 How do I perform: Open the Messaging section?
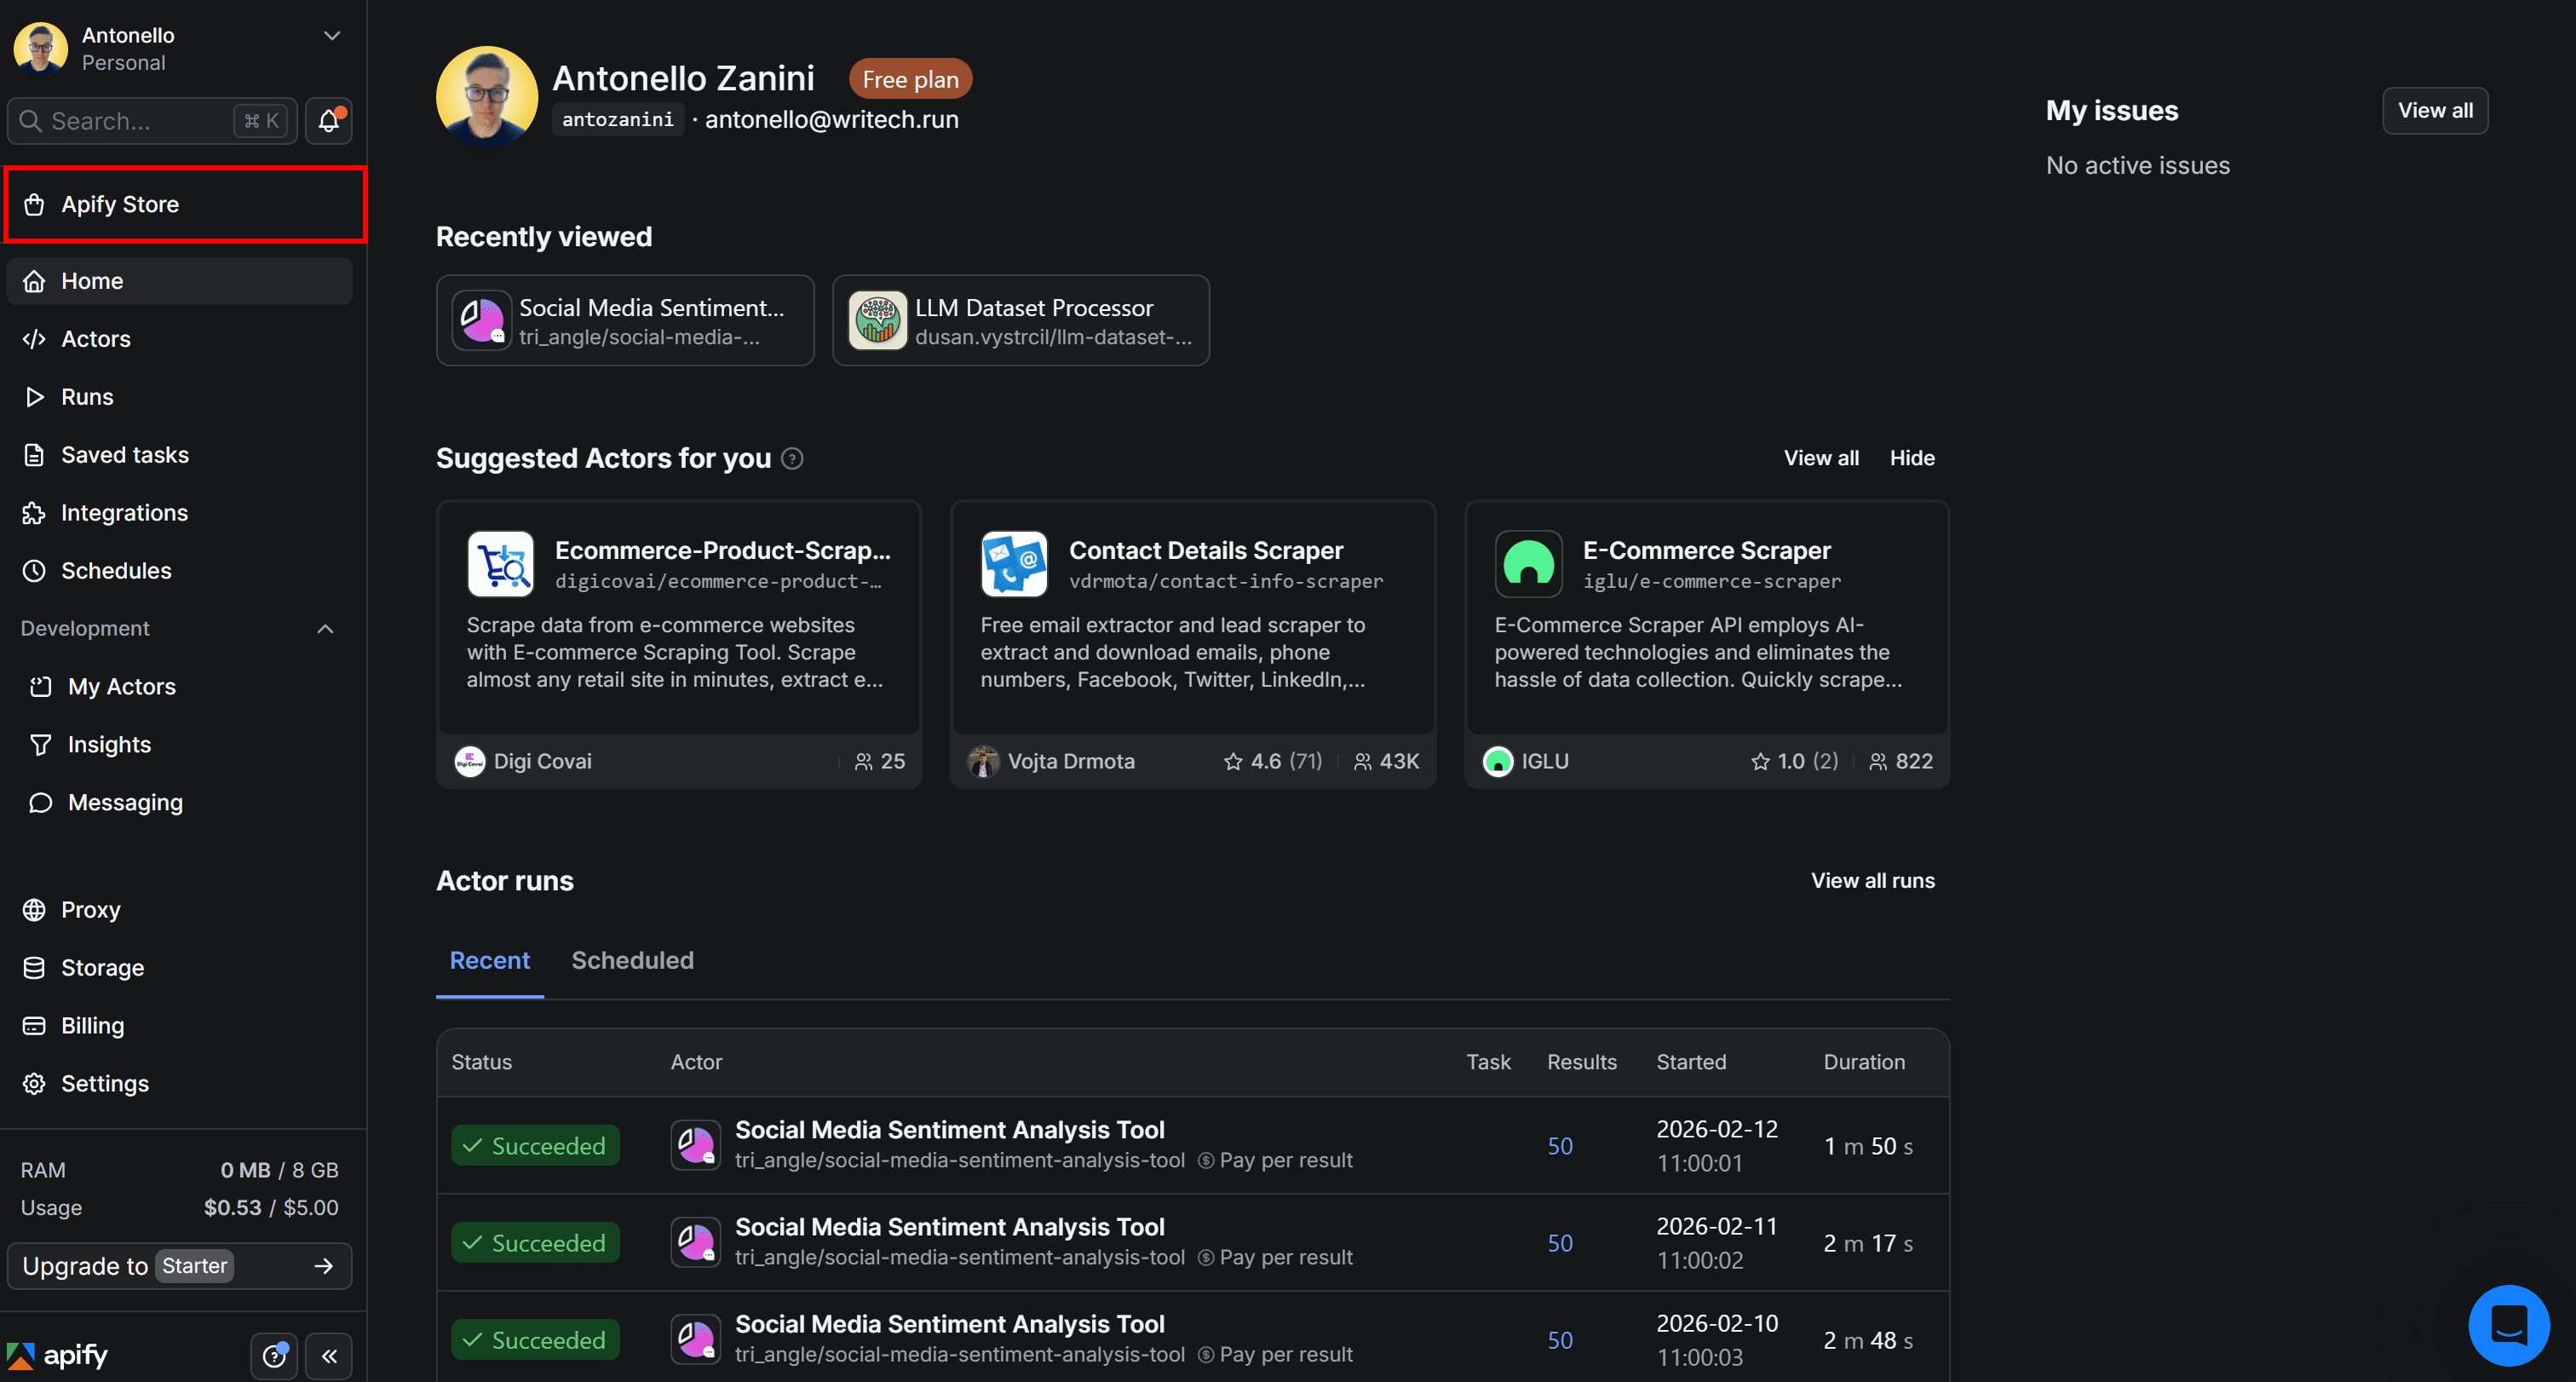[125, 802]
